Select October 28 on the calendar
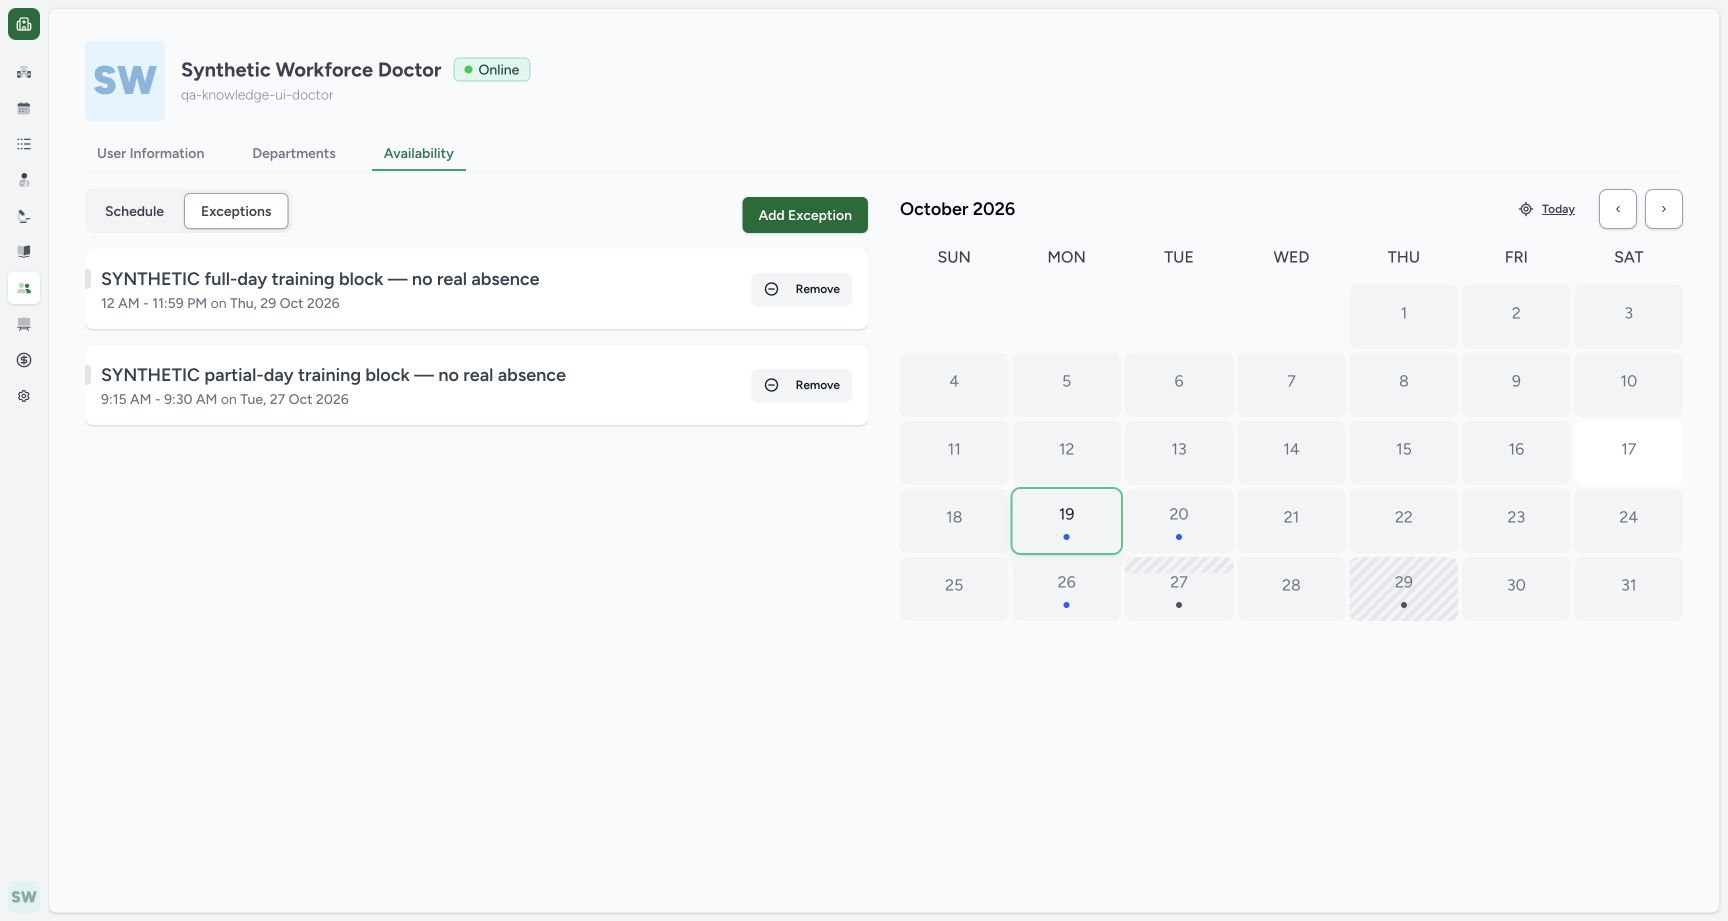Viewport: 1728px width, 921px height. [x=1291, y=589]
